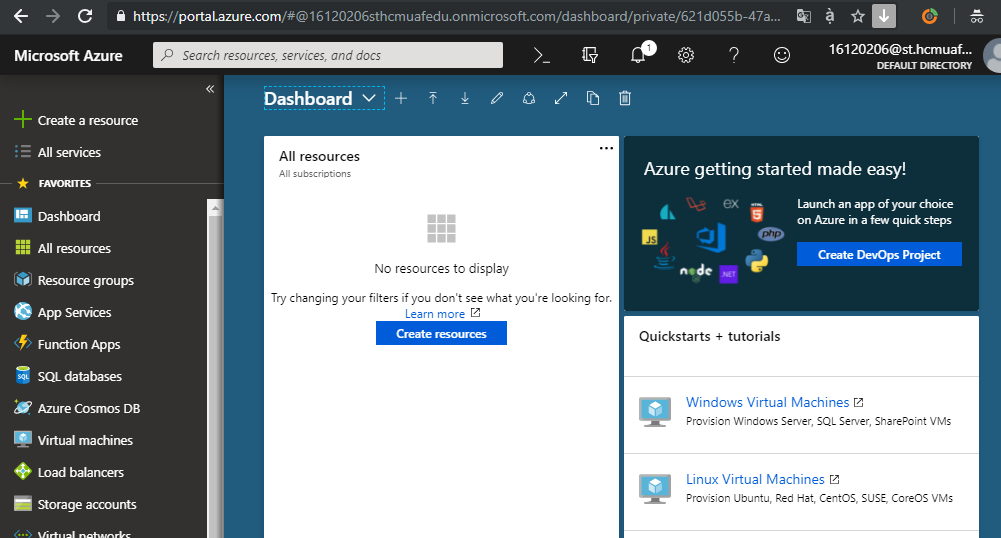Collapse the left sidebar menu

pos(210,89)
